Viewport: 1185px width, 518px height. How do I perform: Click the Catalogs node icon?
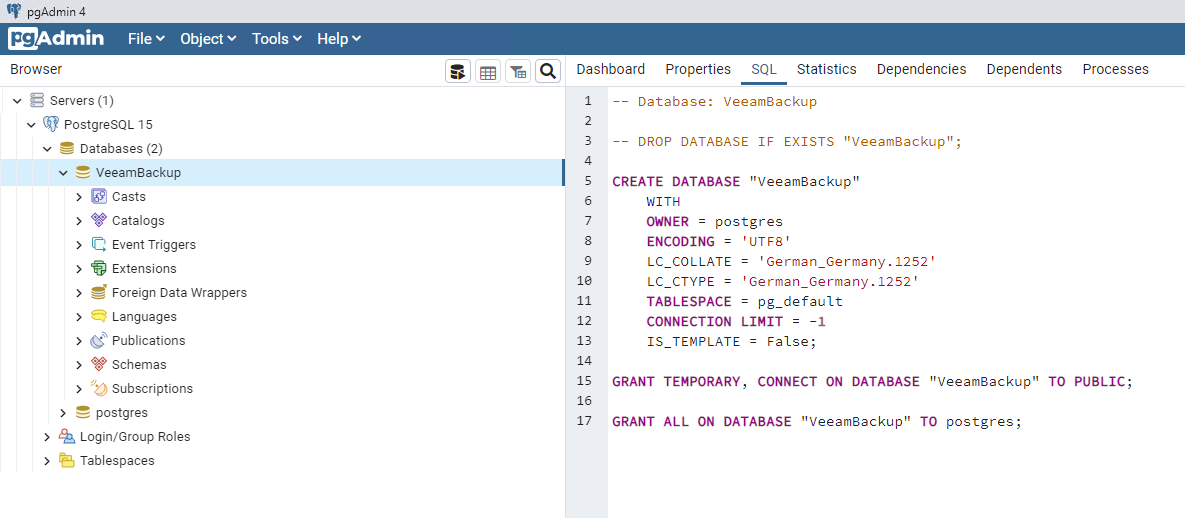99,221
